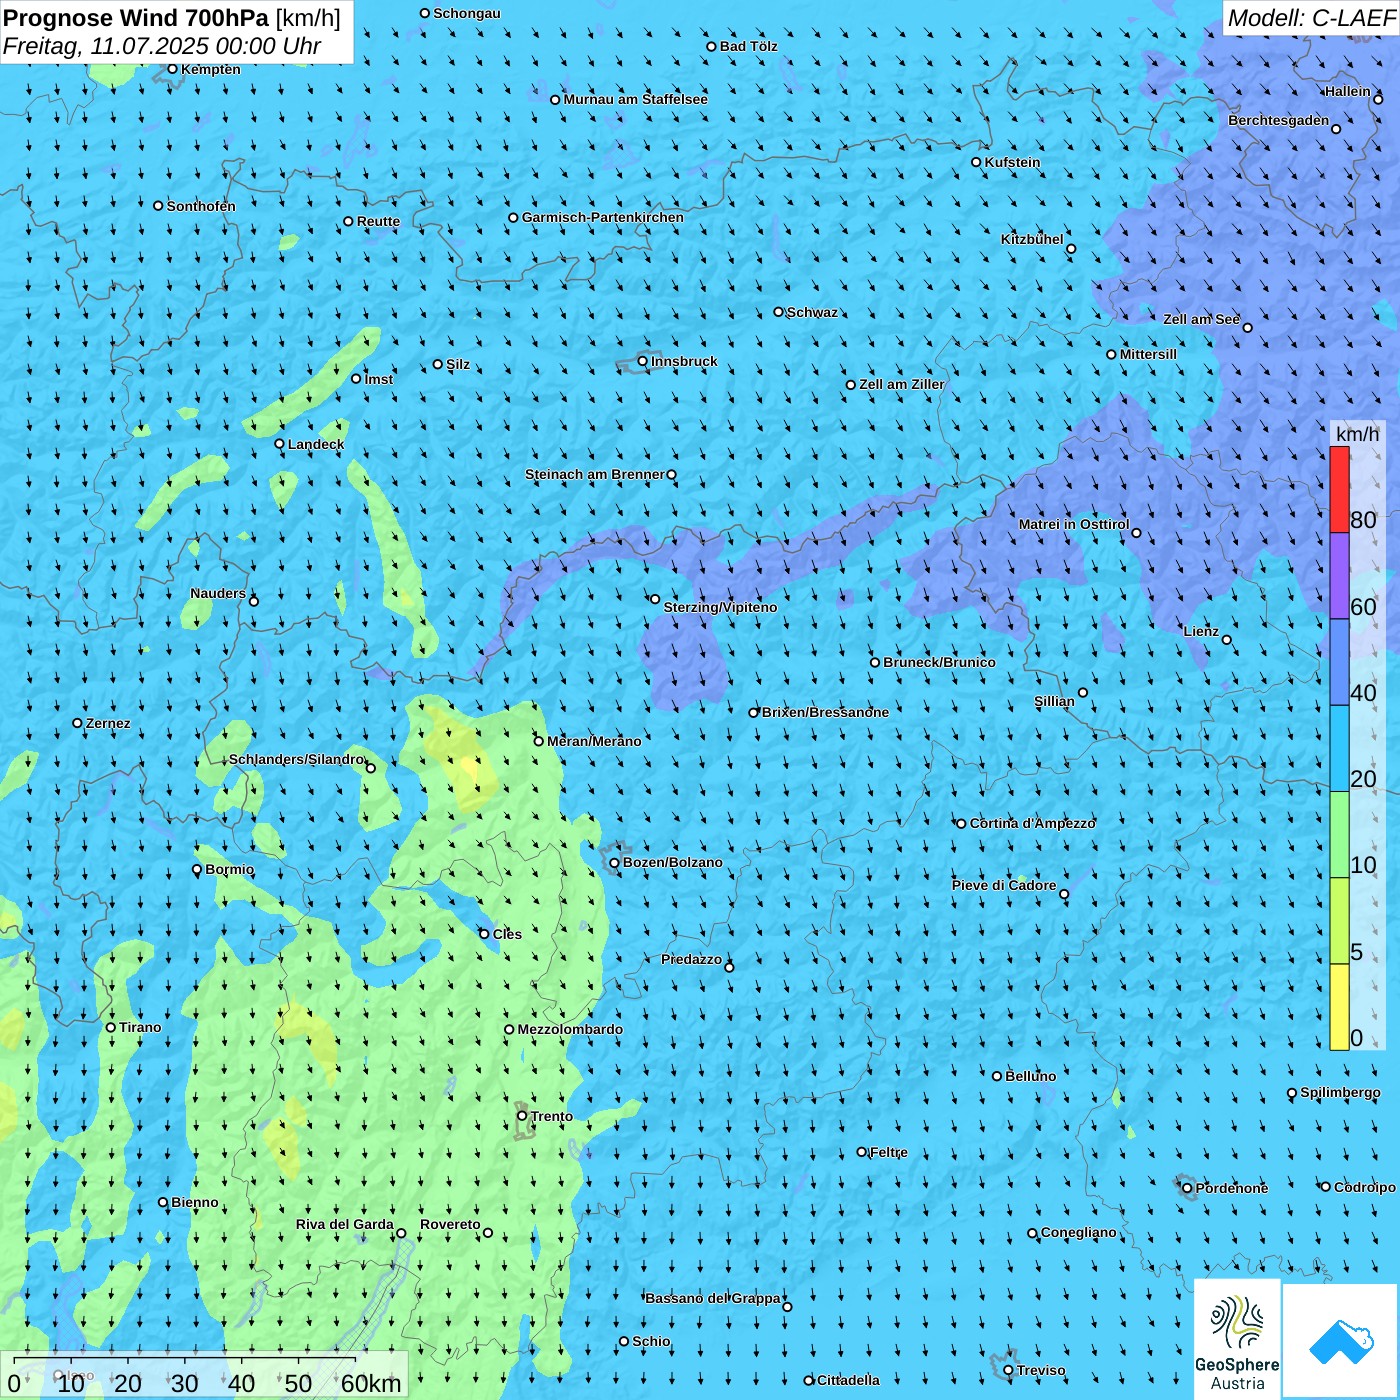Click the '60km' scale bar label
Viewport: 1400px width, 1400px height.
click(371, 1383)
